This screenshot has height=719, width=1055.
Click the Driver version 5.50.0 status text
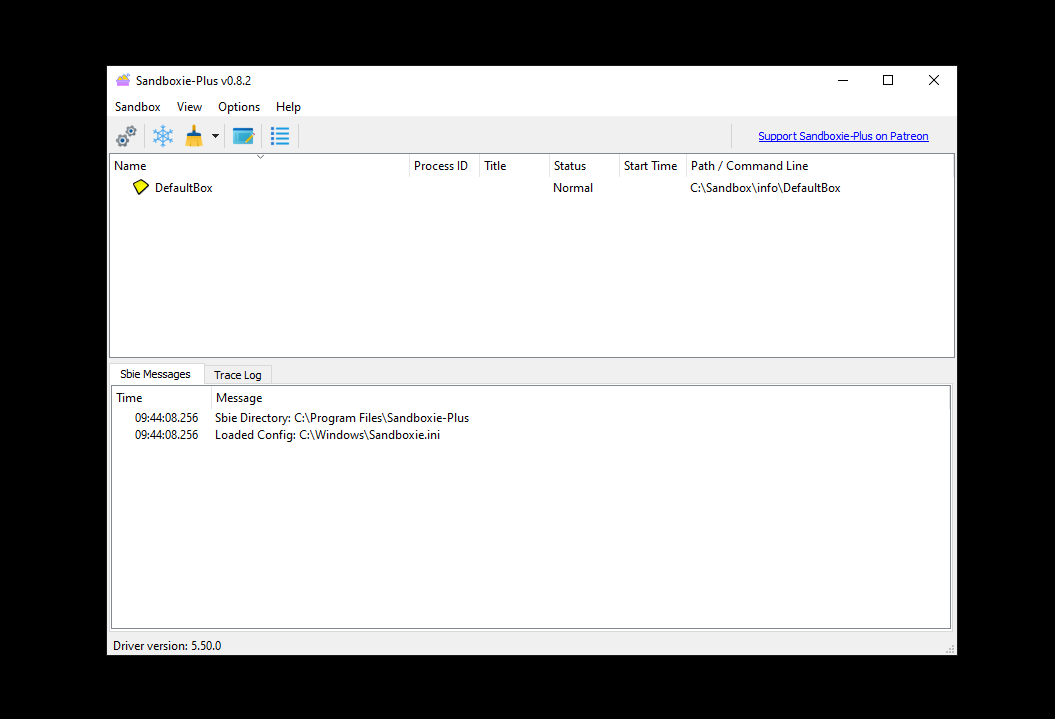pos(167,646)
